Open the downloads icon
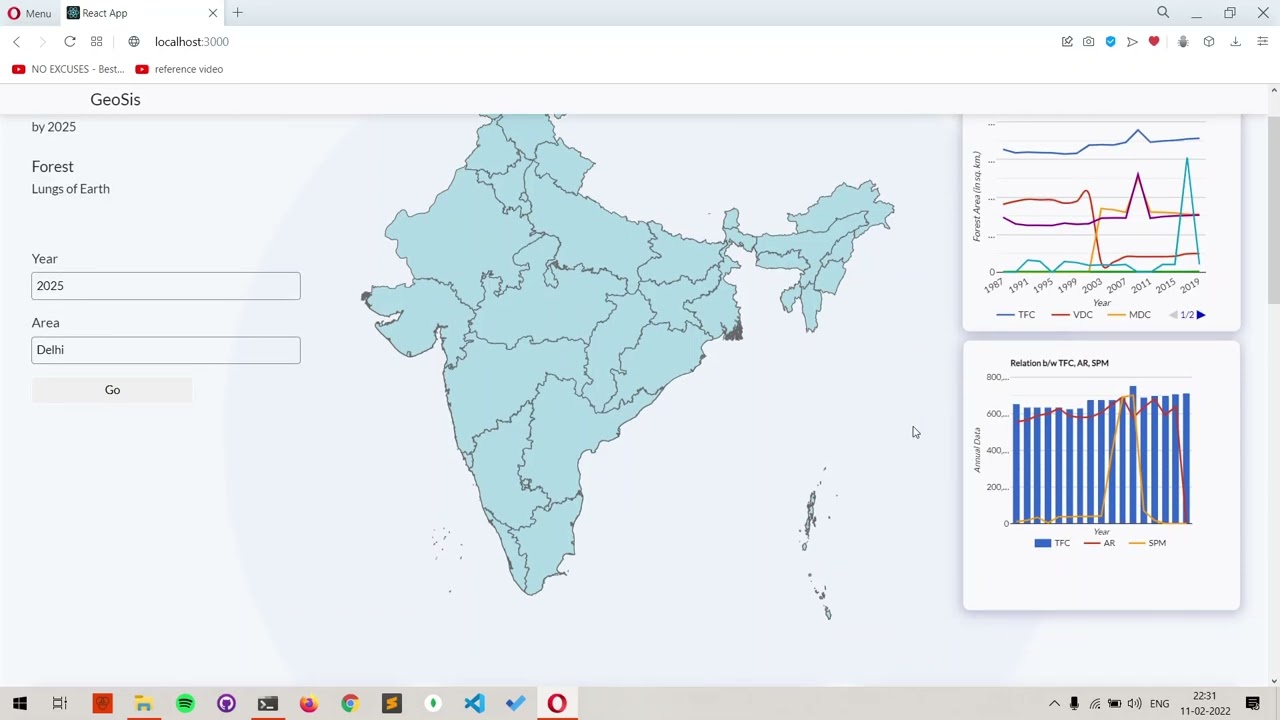 (x=1235, y=42)
